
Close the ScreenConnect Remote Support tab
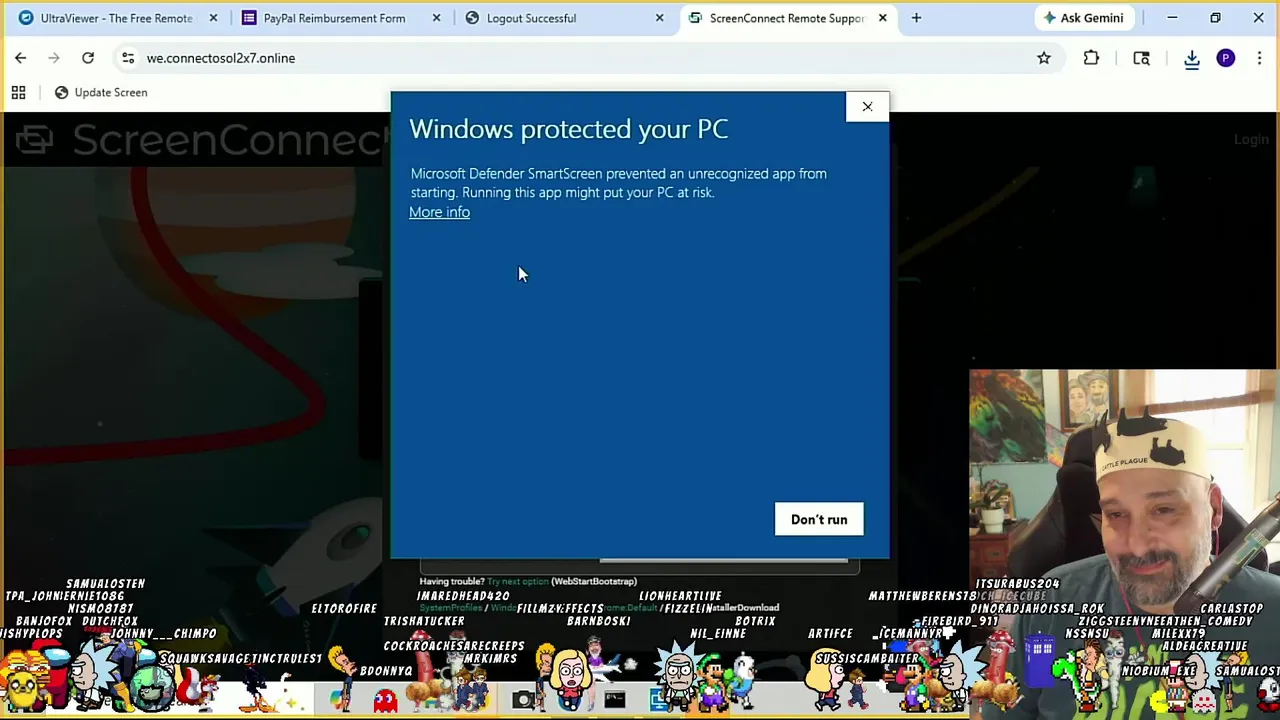883,18
